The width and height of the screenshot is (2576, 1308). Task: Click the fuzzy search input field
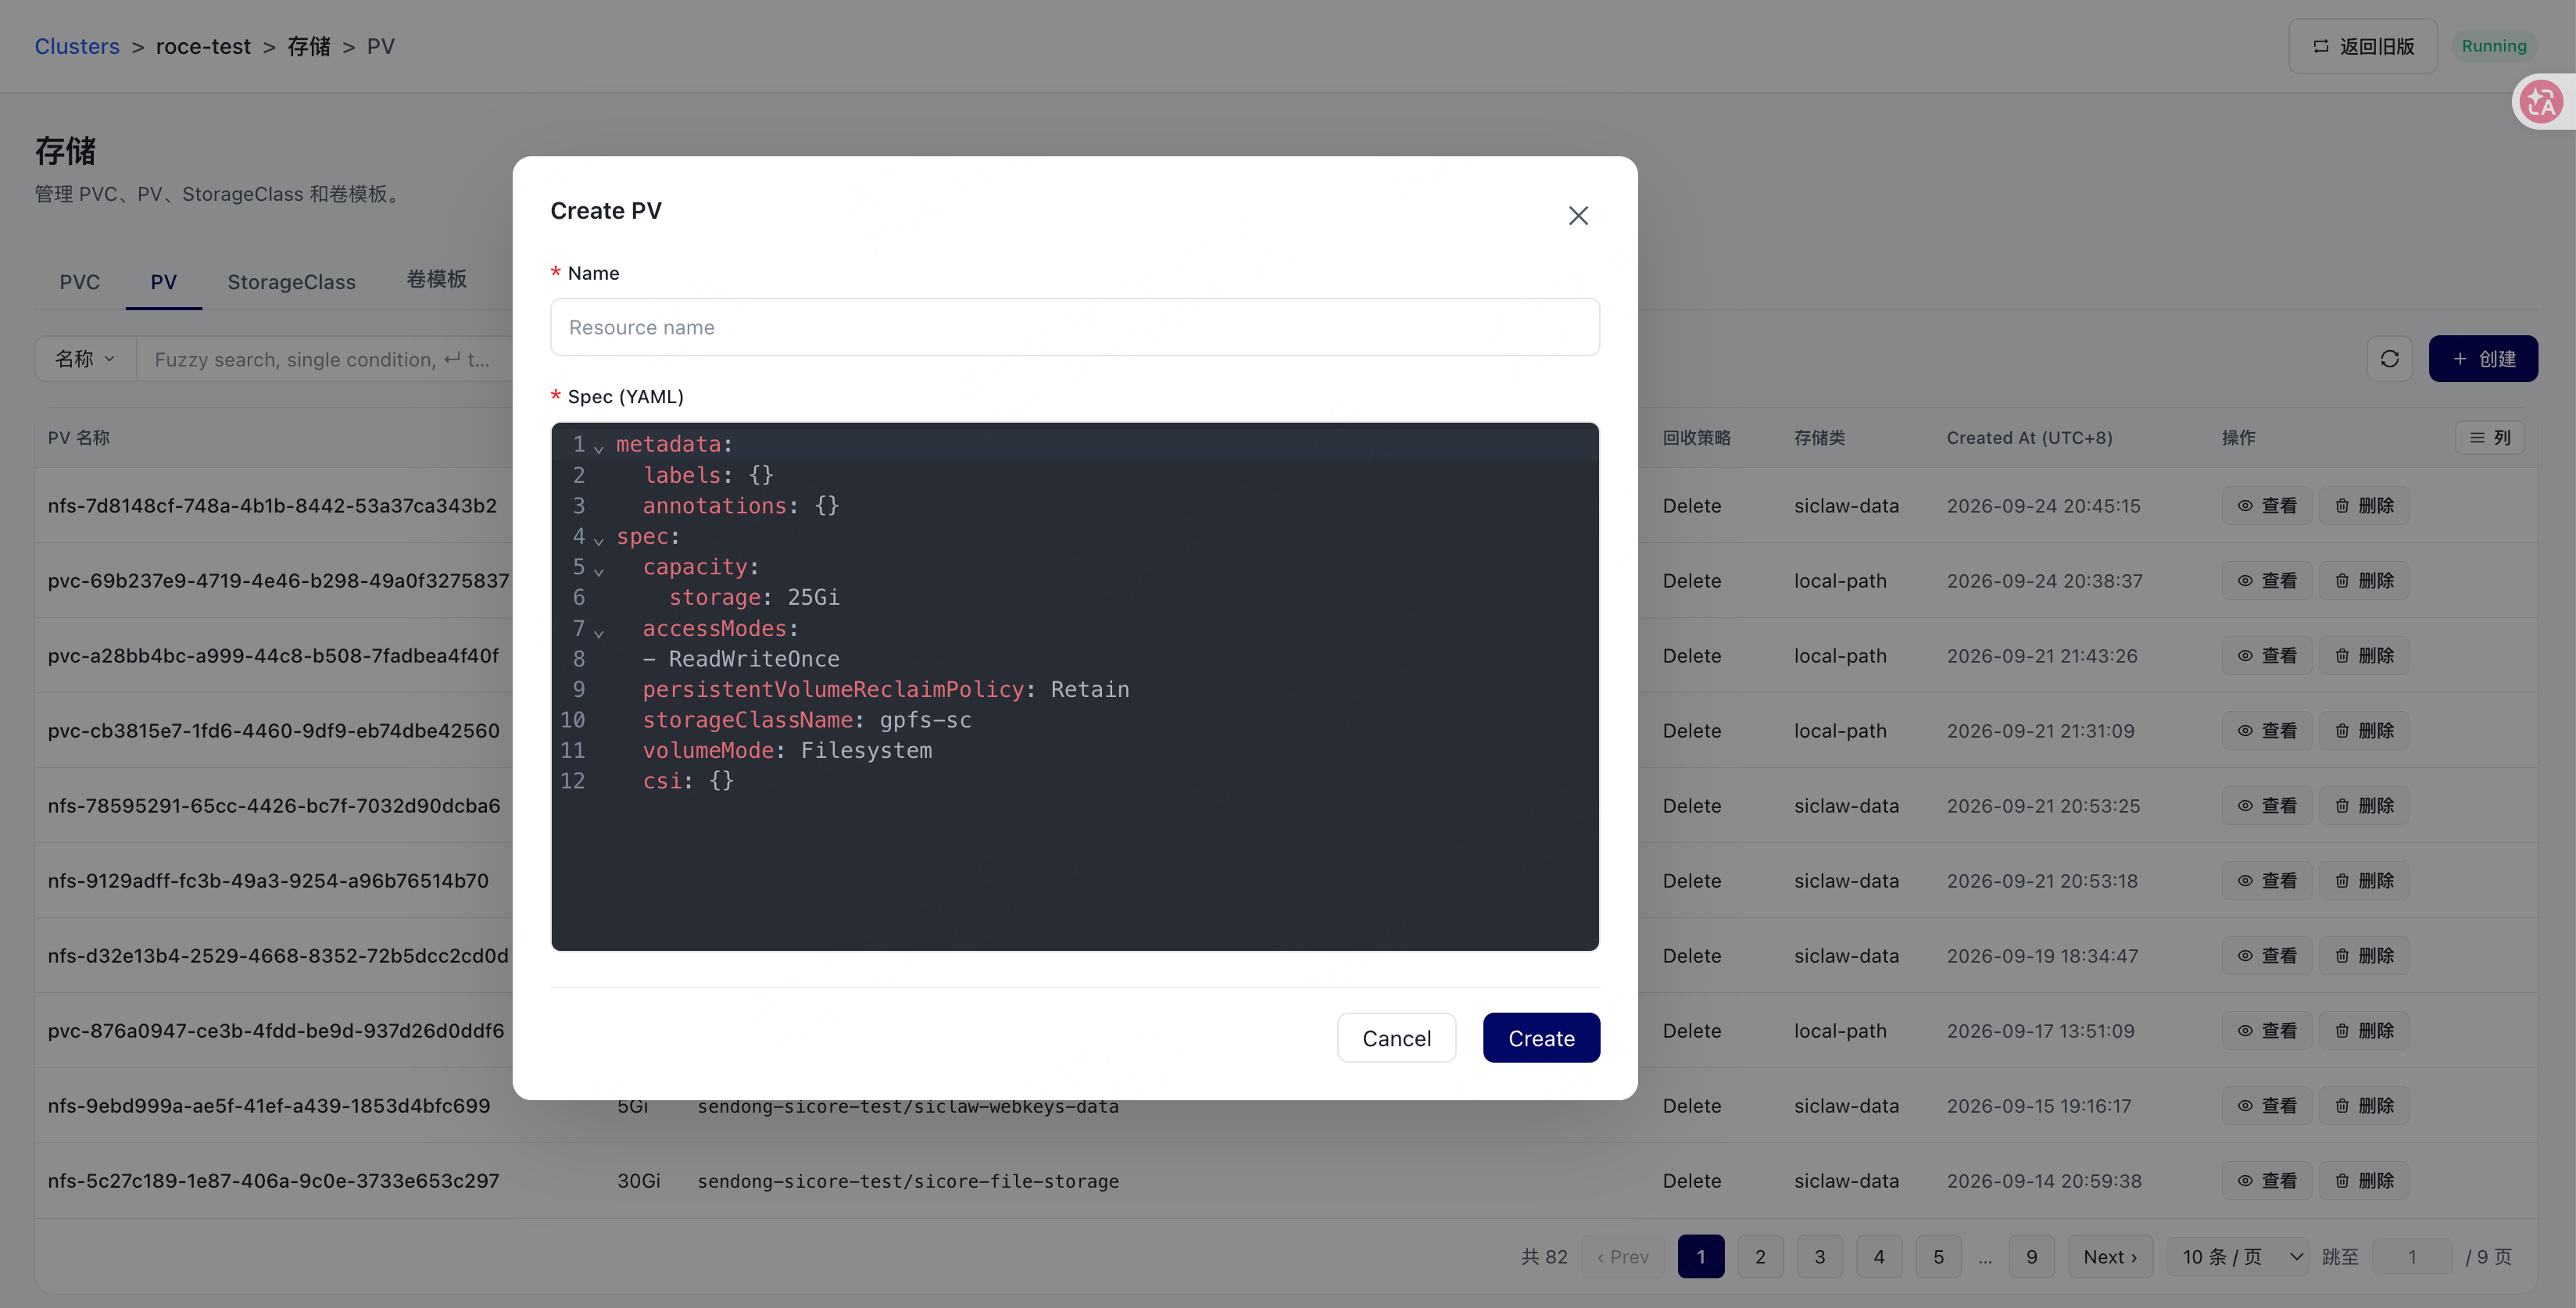click(x=325, y=359)
